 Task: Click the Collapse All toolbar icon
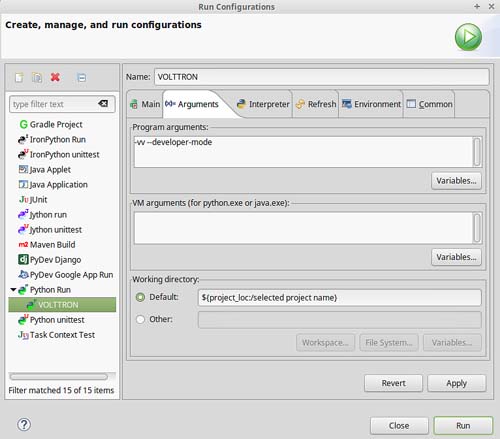[x=82, y=77]
